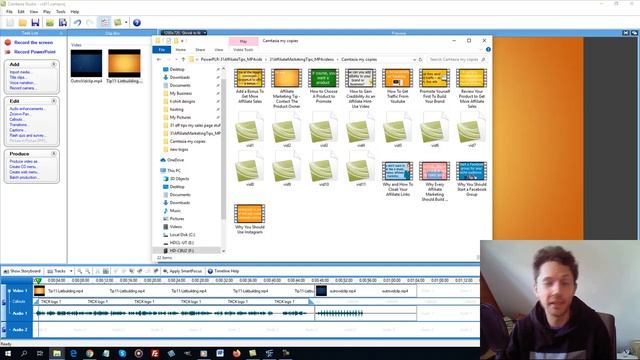
Task: Click Transitions link in Edit panel
Action: tap(18, 125)
